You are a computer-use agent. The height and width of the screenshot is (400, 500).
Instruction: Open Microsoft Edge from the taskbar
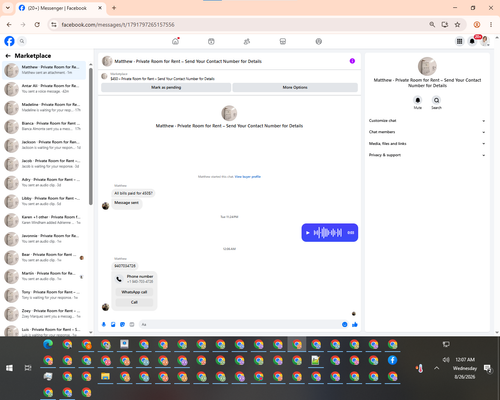[x=48, y=344]
